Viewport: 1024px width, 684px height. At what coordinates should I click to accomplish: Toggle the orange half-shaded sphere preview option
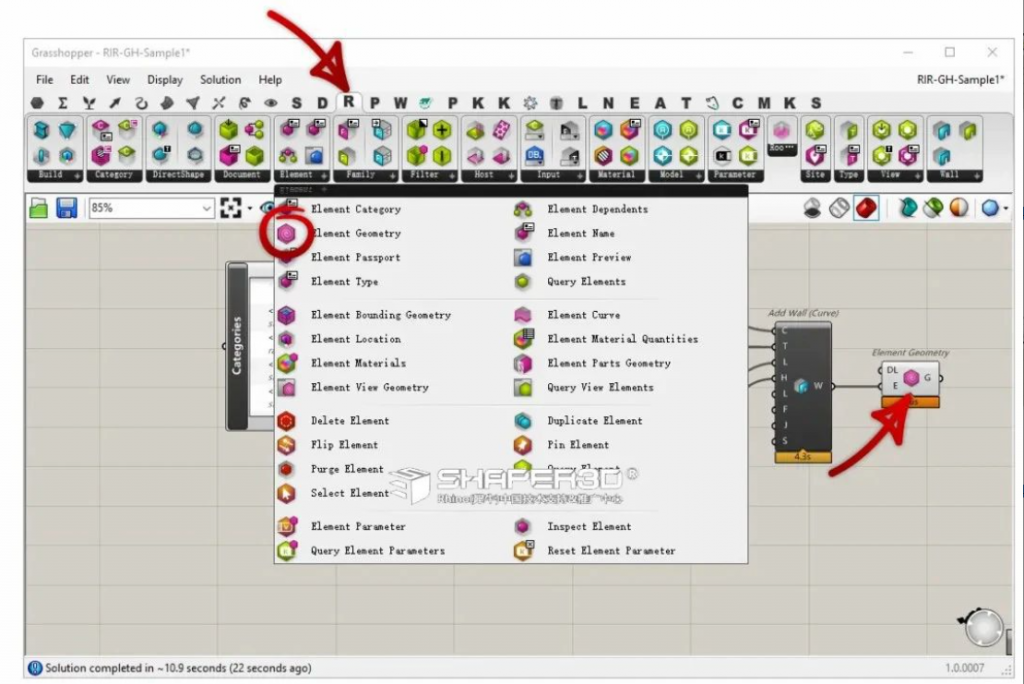(x=959, y=208)
